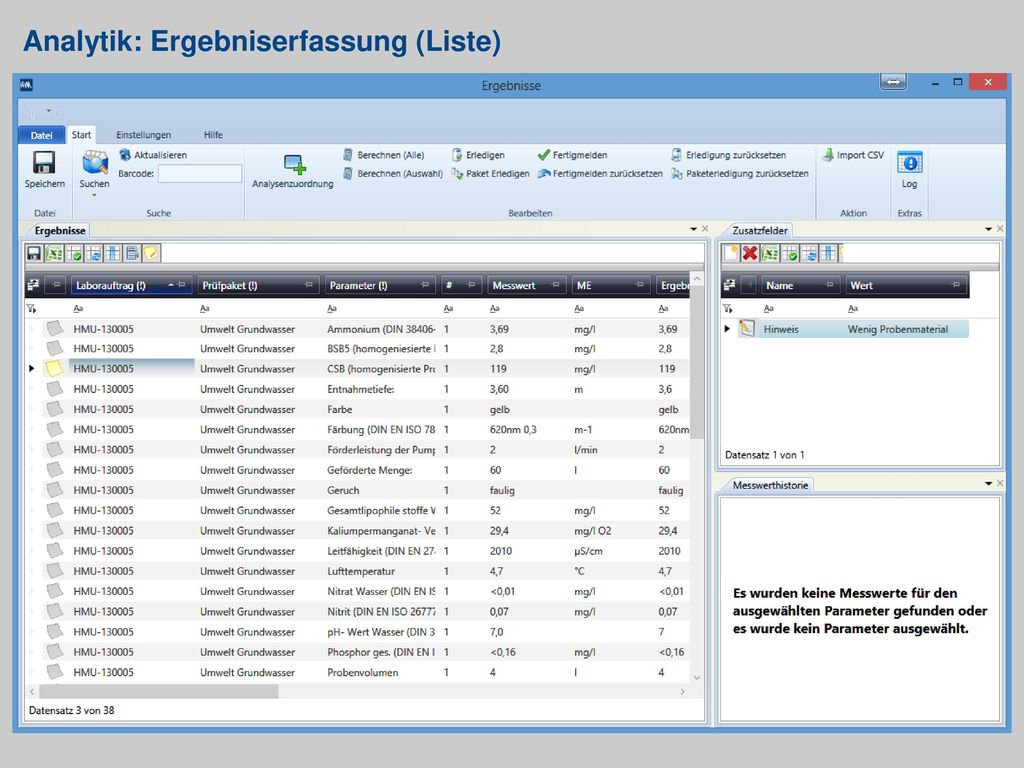The width and height of the screenshot is (1024, 768).
Task: Click Fertigmelden zurücksetzen
Action: pyautogui.click(x=600, y=174)
